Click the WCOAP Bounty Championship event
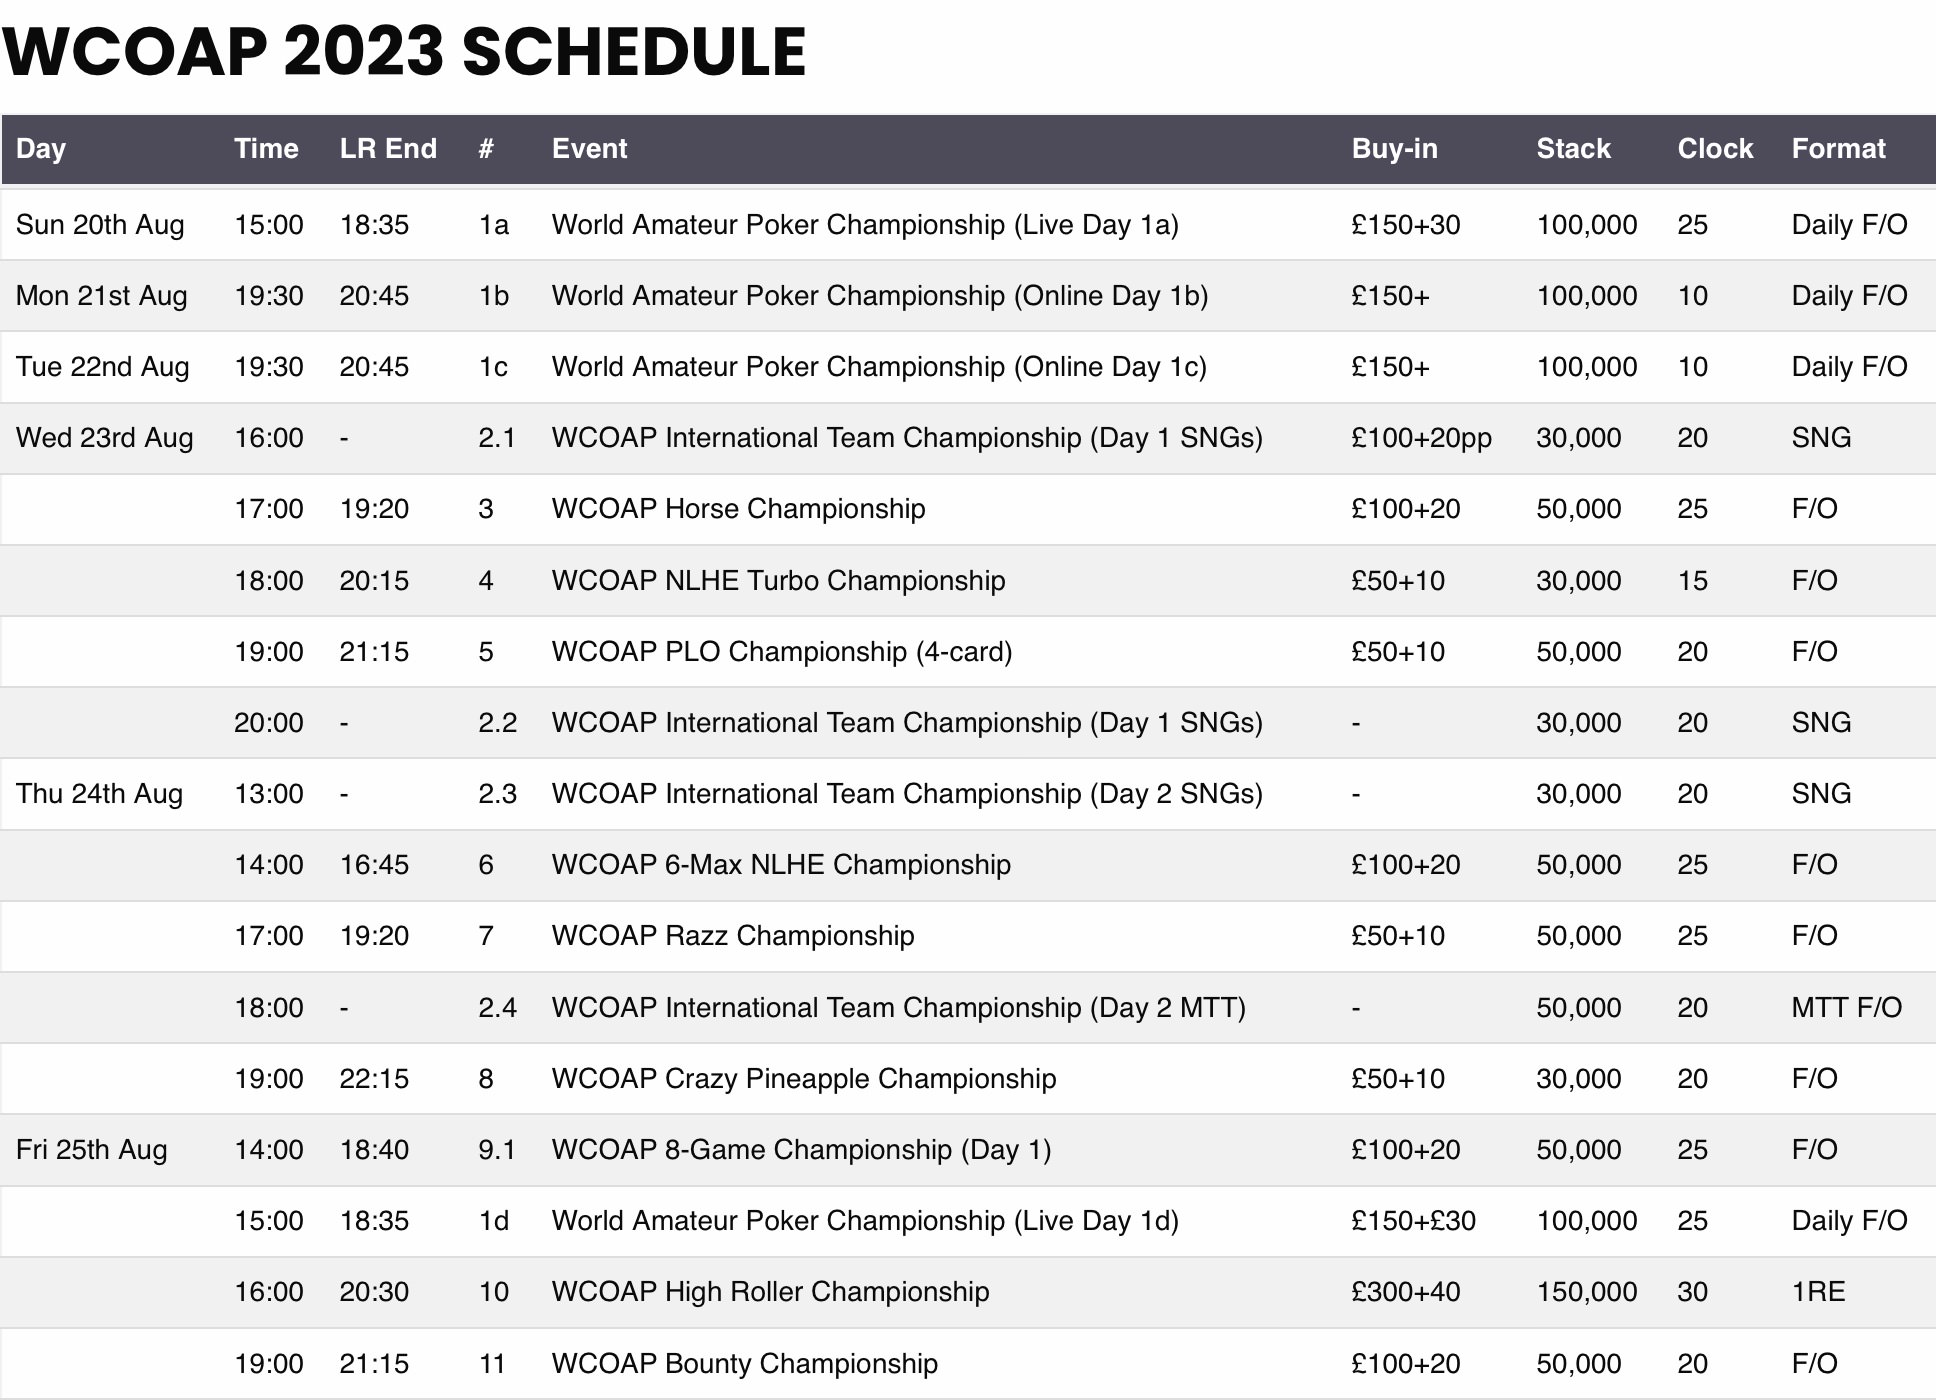1936x1400 pixels. click(745, 1364)
